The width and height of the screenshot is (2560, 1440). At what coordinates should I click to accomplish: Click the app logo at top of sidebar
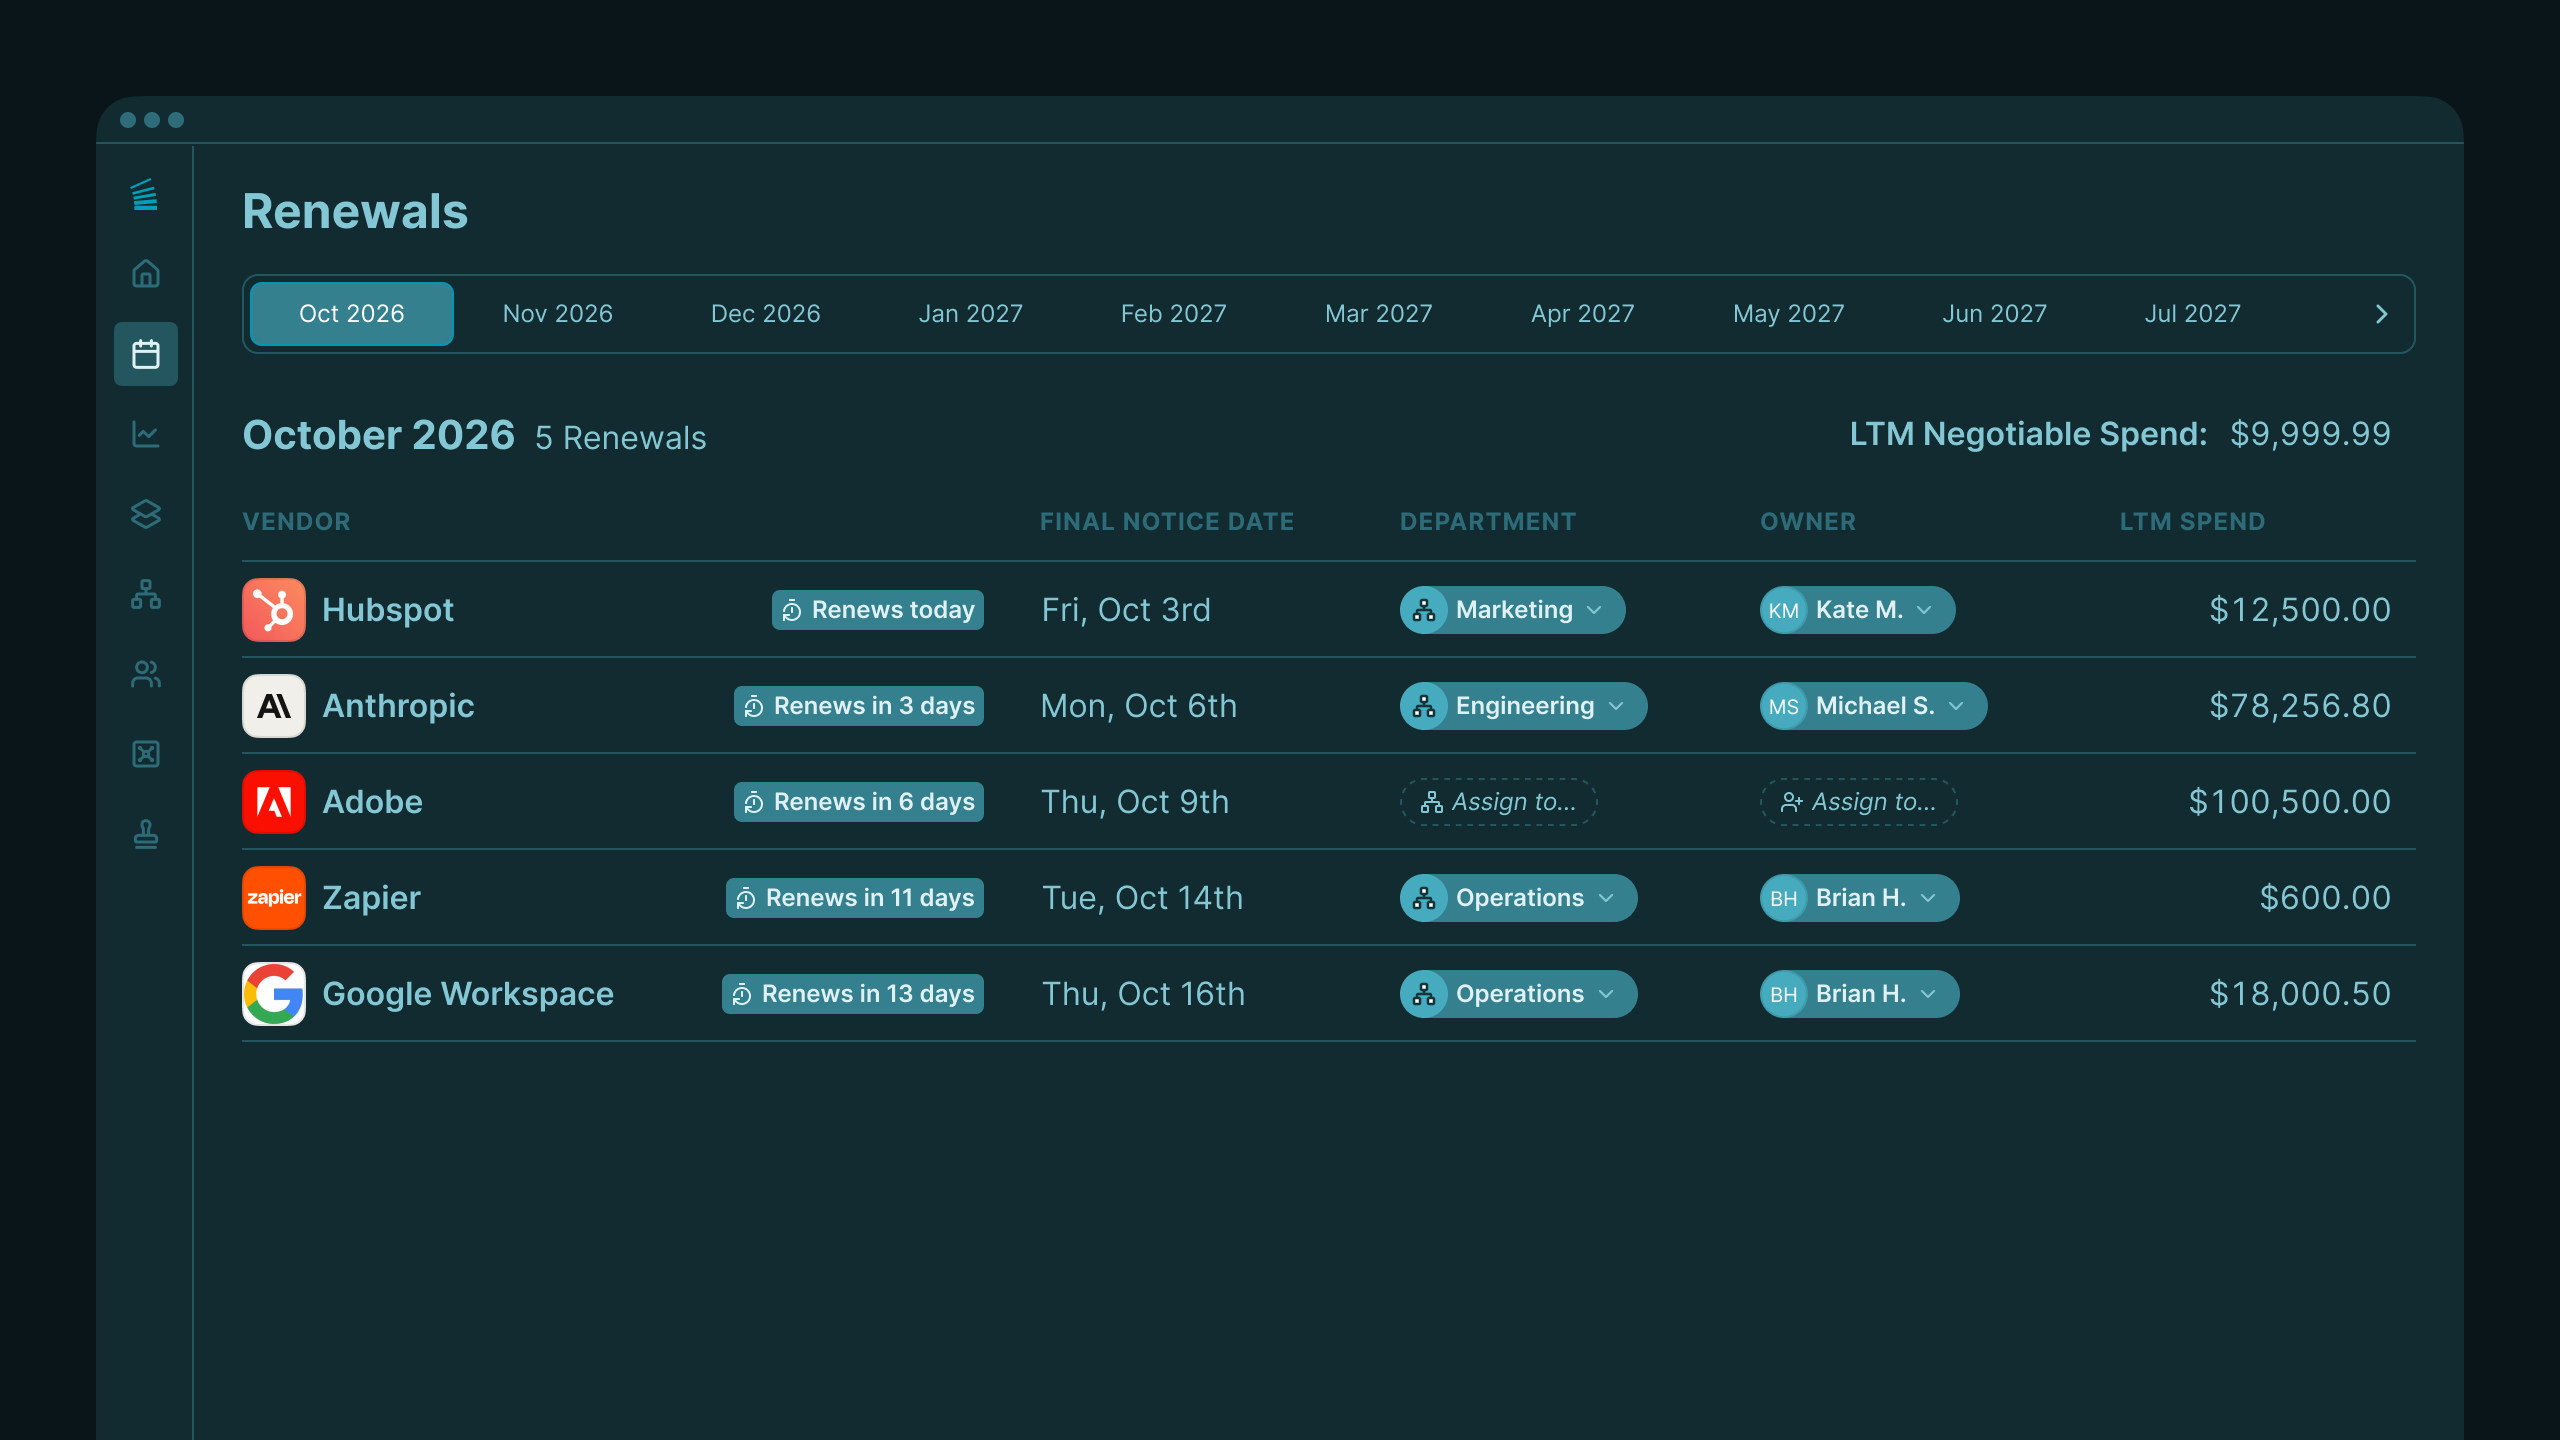pyautogui.click(x=145, y=194)
